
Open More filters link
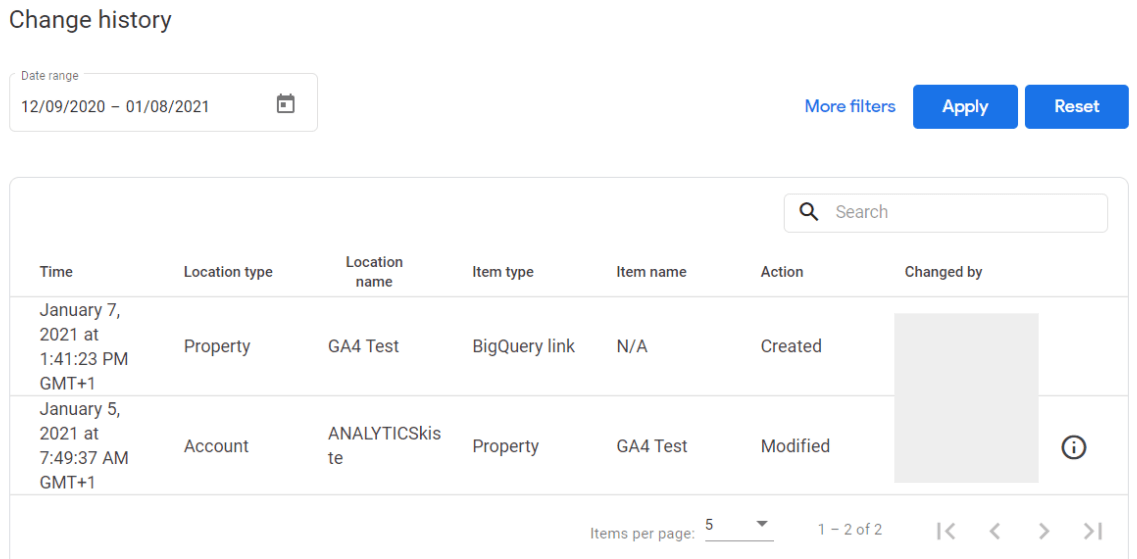pos(850,106)
